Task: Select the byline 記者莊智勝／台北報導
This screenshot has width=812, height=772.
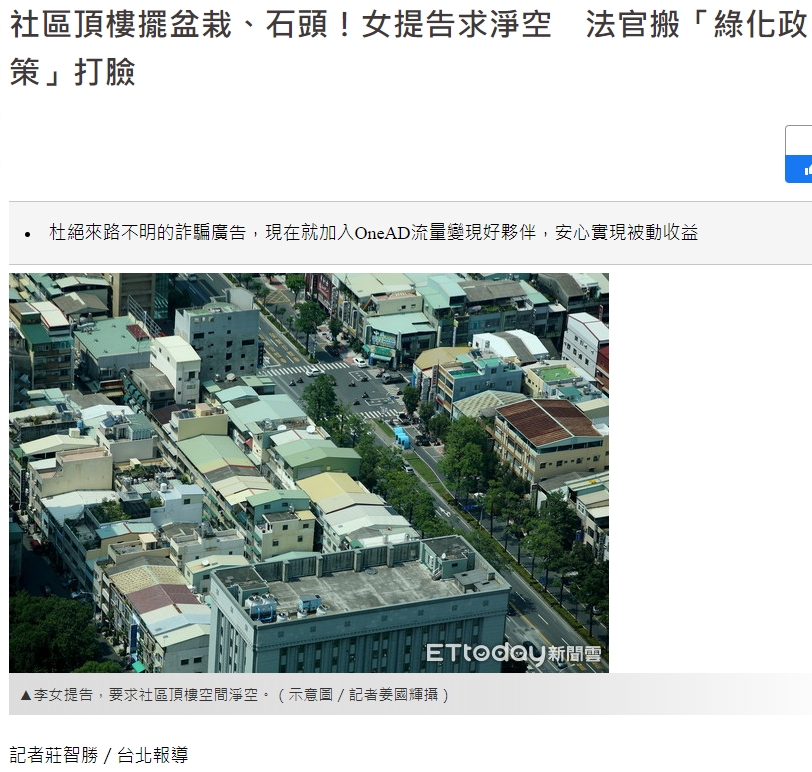Action: [99, 755]
